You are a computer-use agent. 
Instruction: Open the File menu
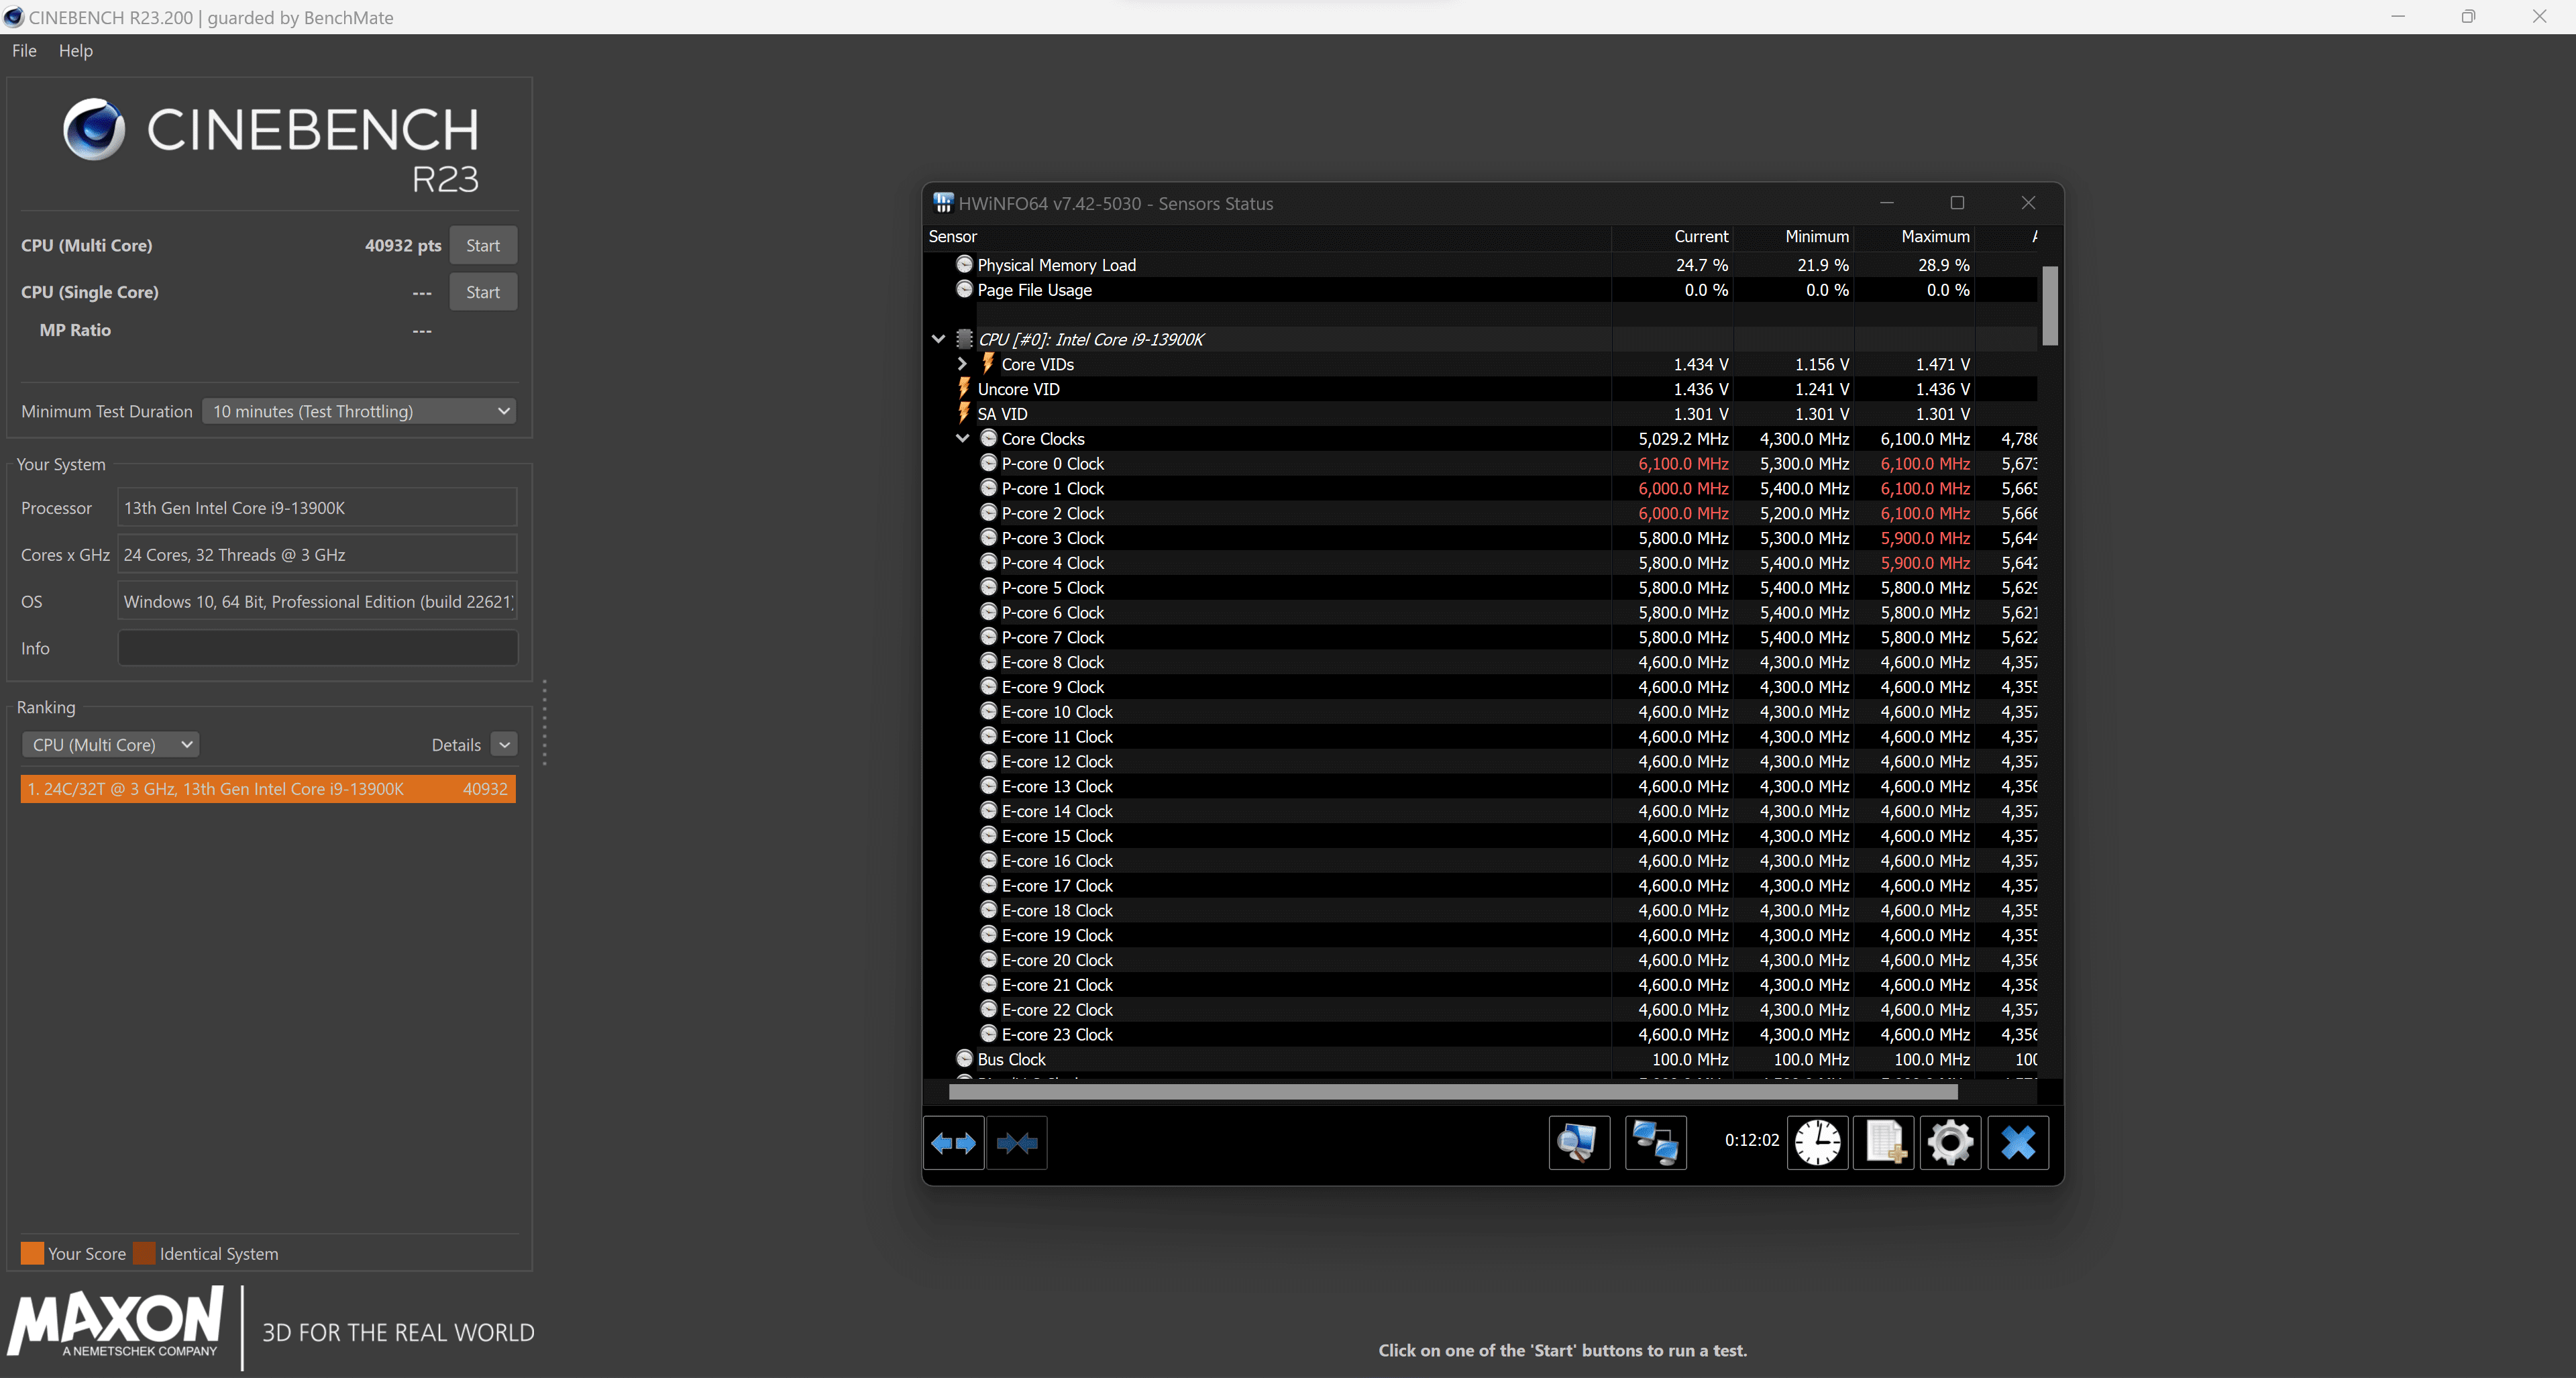click(x=24, y=51)
